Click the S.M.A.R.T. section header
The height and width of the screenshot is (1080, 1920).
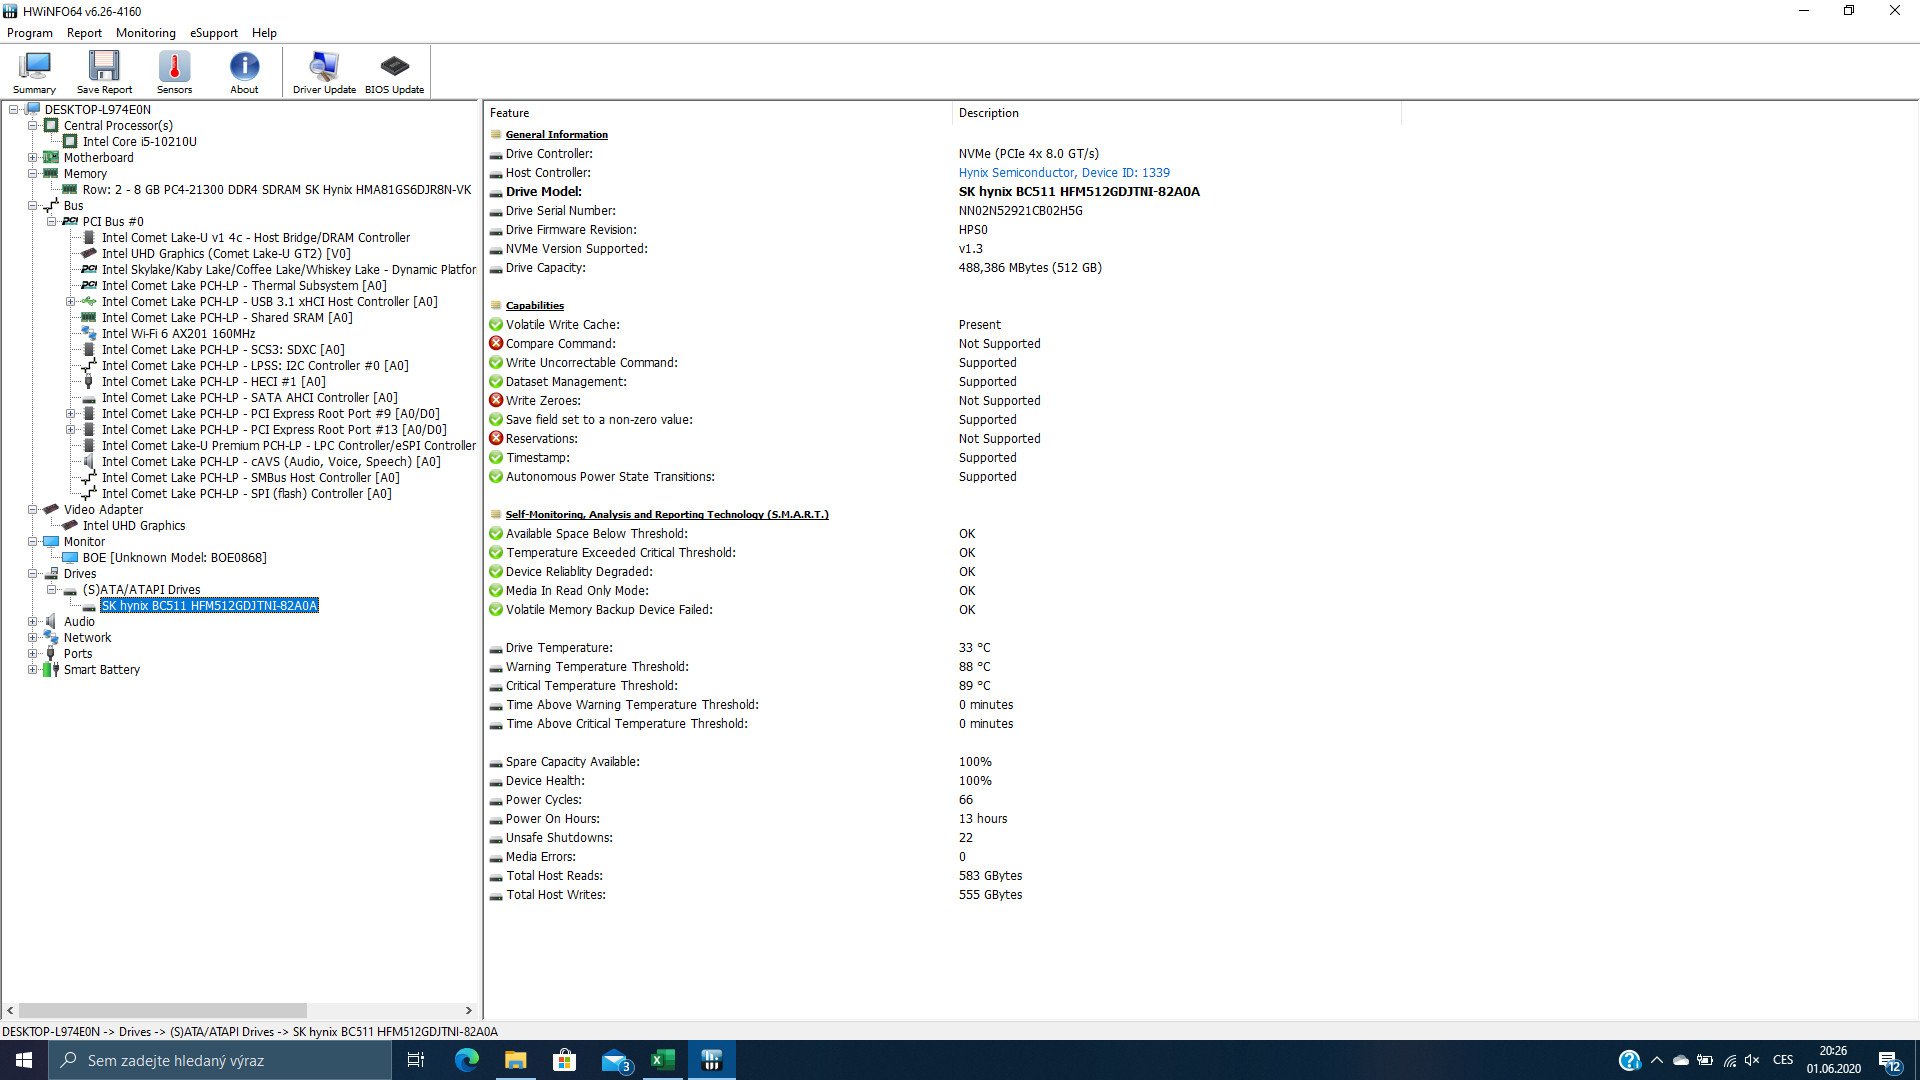(667, 515)
